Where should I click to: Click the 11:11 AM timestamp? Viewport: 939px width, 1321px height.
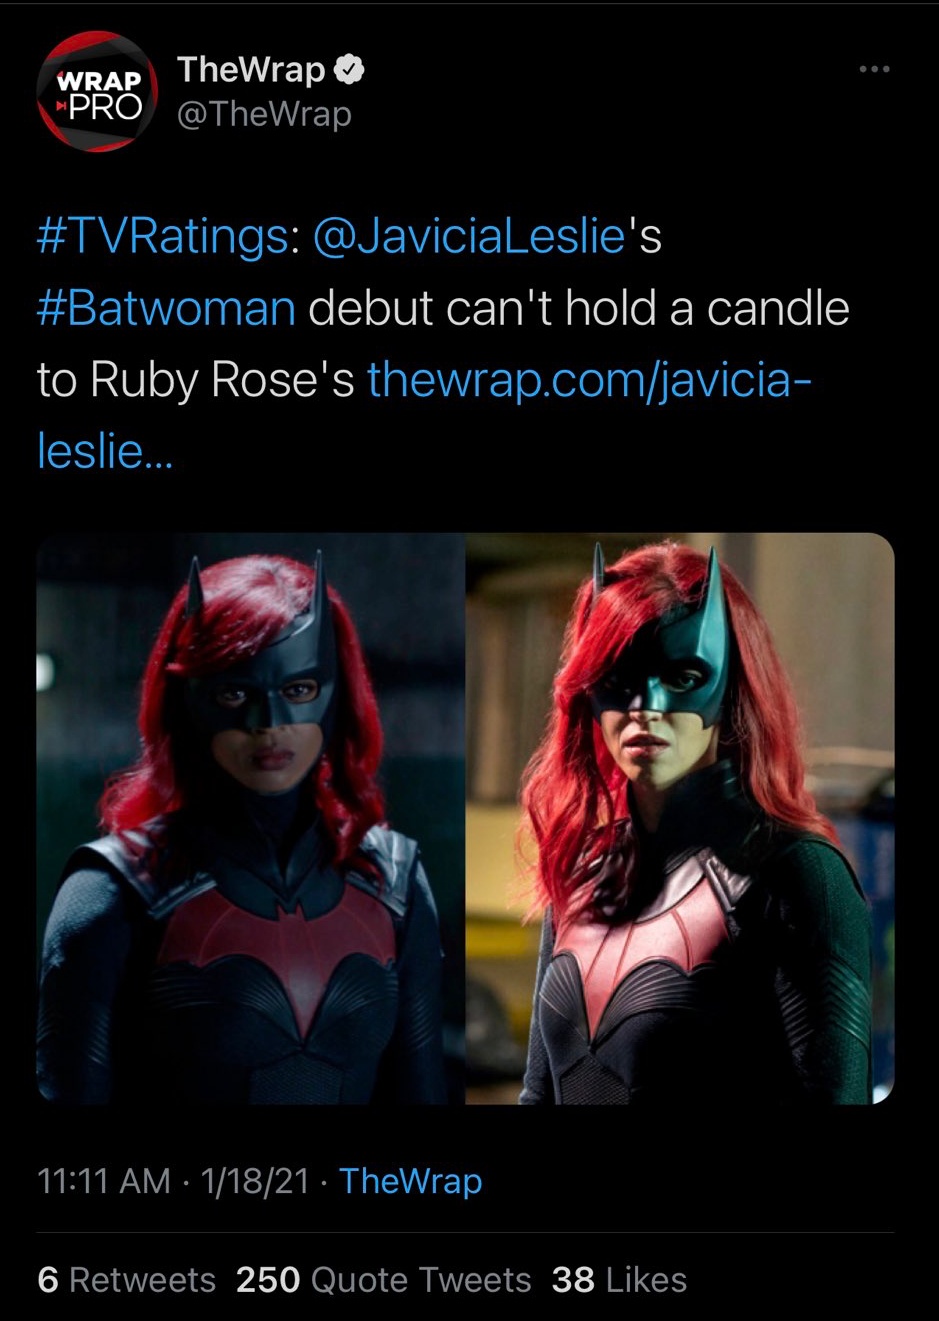coord(104,1181)
